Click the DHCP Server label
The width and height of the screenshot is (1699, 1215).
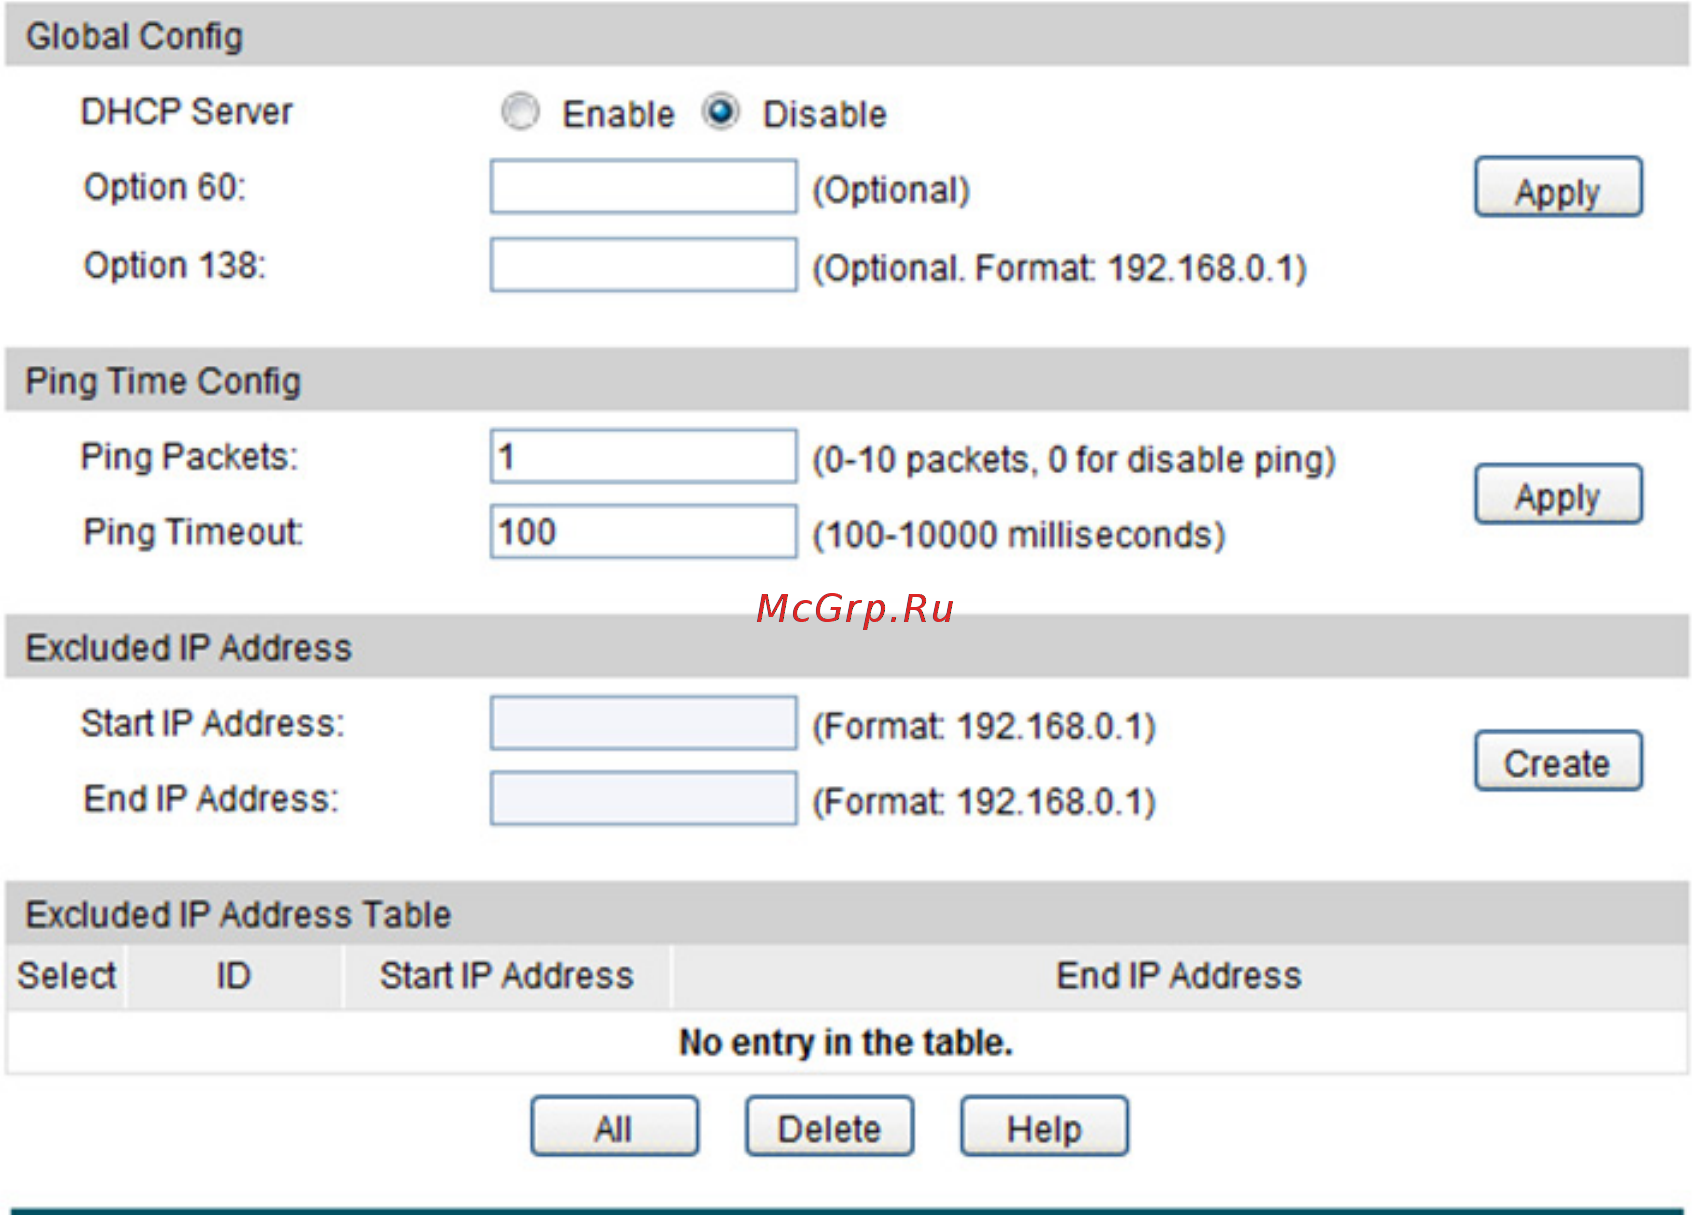coord(187,112)
